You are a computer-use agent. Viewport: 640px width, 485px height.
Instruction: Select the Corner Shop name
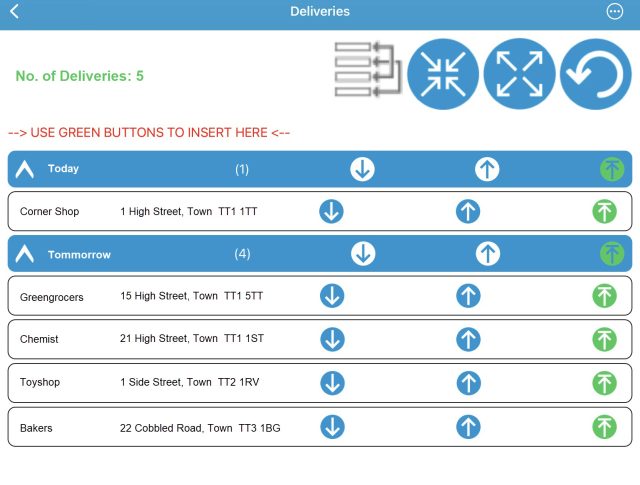[49, 211]
